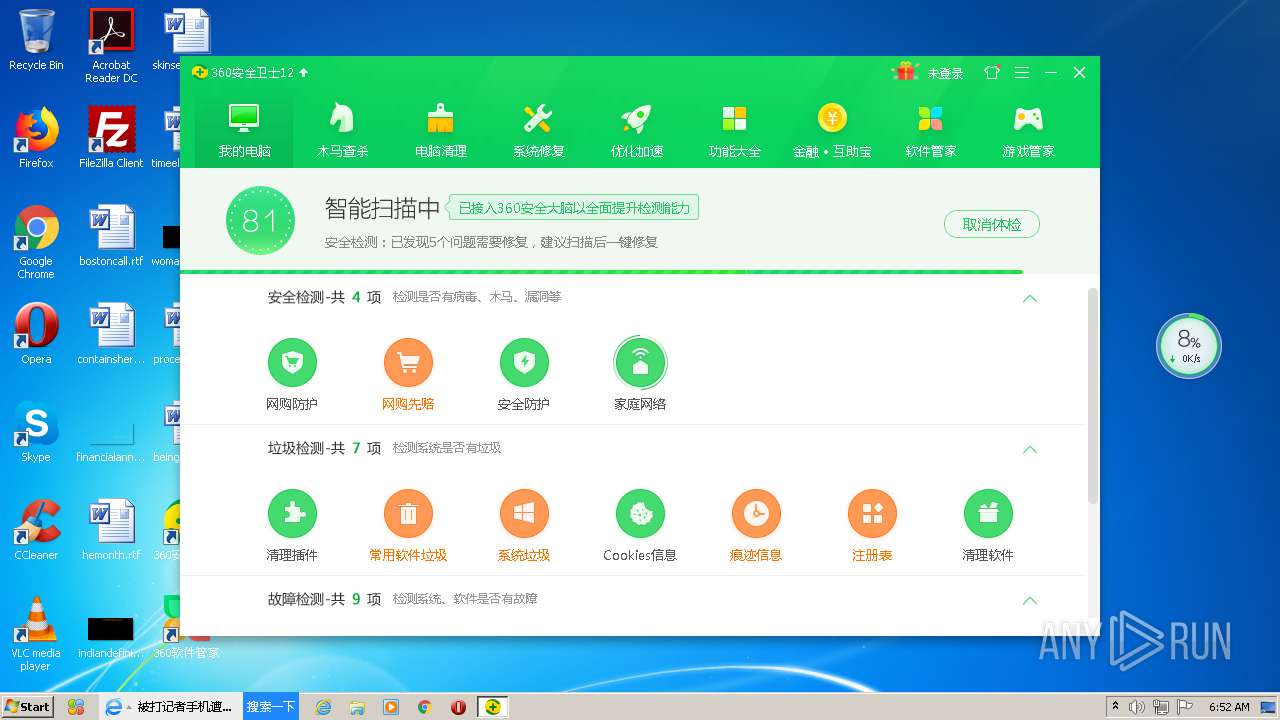This screenshot has height=720, width=1280.
Task: Click 未登录 login link
Action: click(x=945, y=73)
